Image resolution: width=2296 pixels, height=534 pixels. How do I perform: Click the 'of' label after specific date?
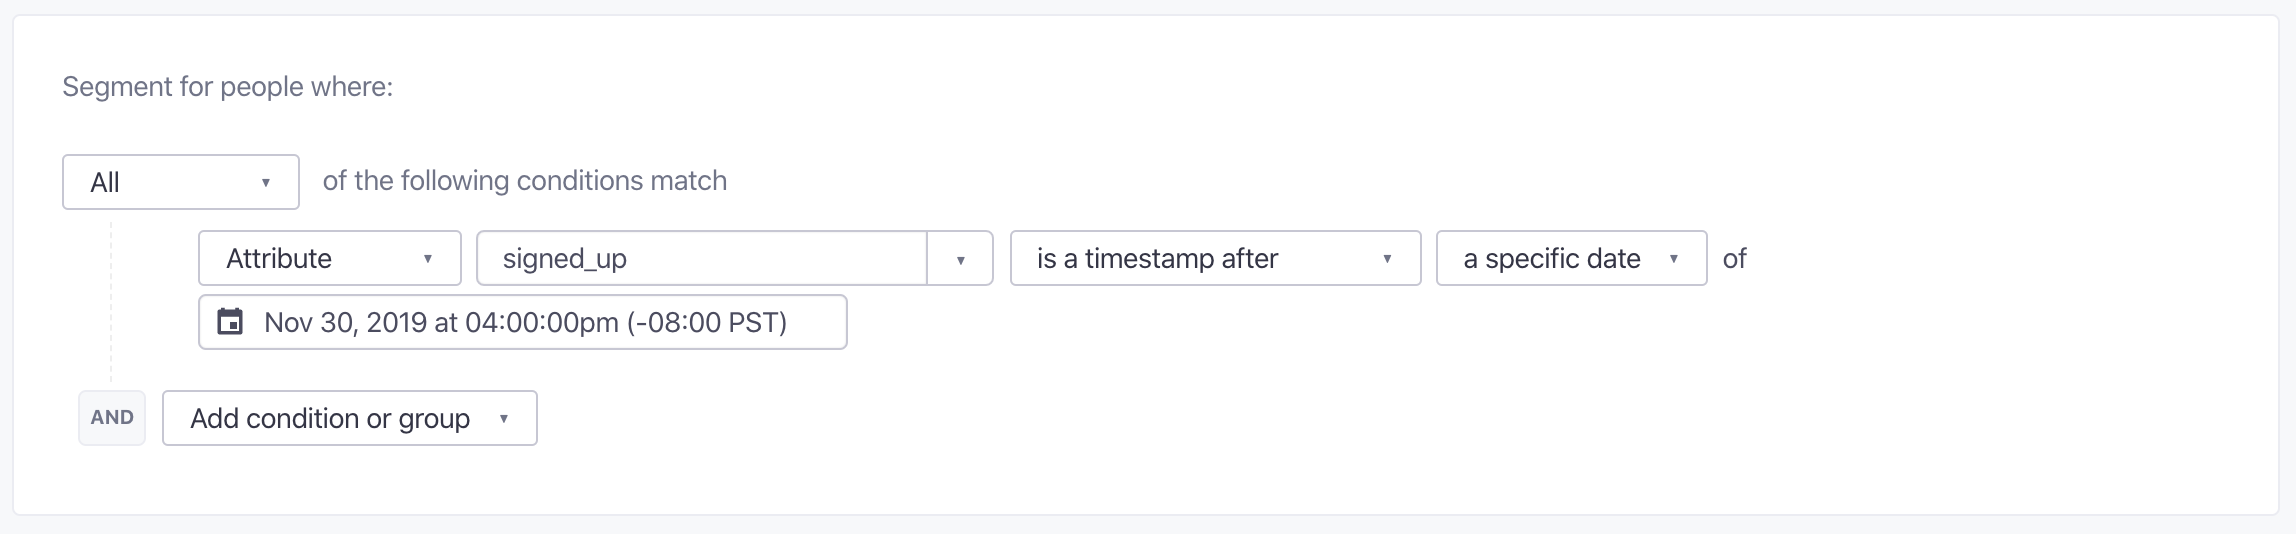[x=1734, y=259]
